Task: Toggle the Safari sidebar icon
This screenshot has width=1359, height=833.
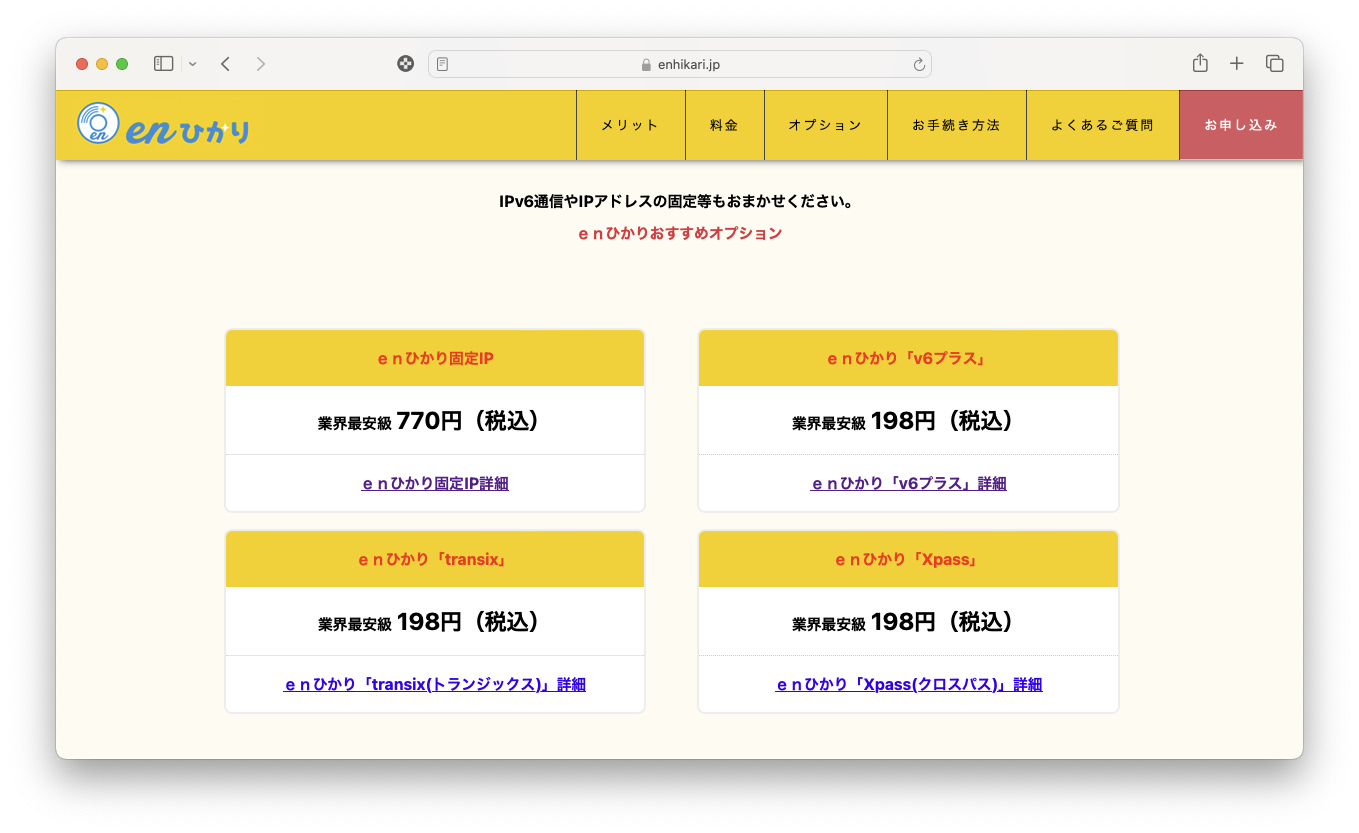Action: click(163, 64)
